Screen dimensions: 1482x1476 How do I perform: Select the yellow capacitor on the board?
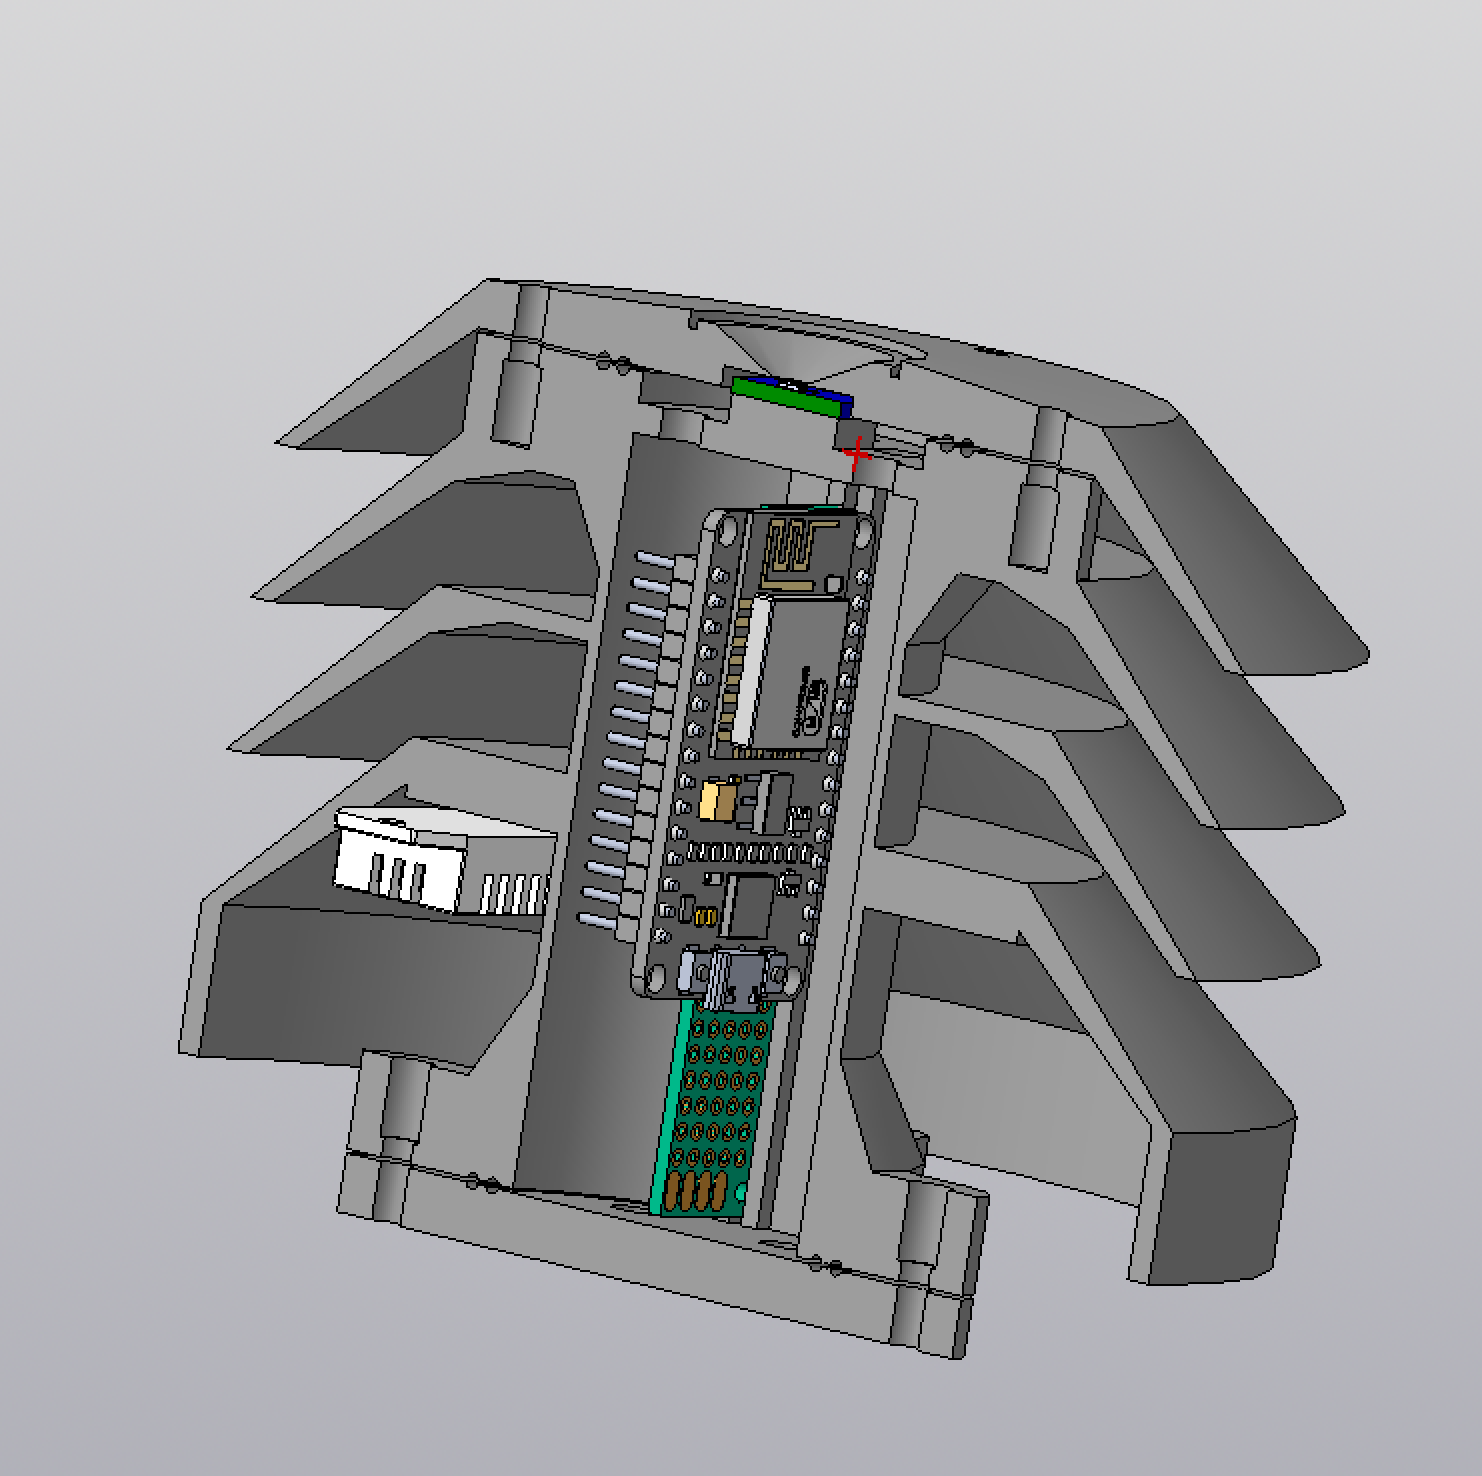coord(717,799)
